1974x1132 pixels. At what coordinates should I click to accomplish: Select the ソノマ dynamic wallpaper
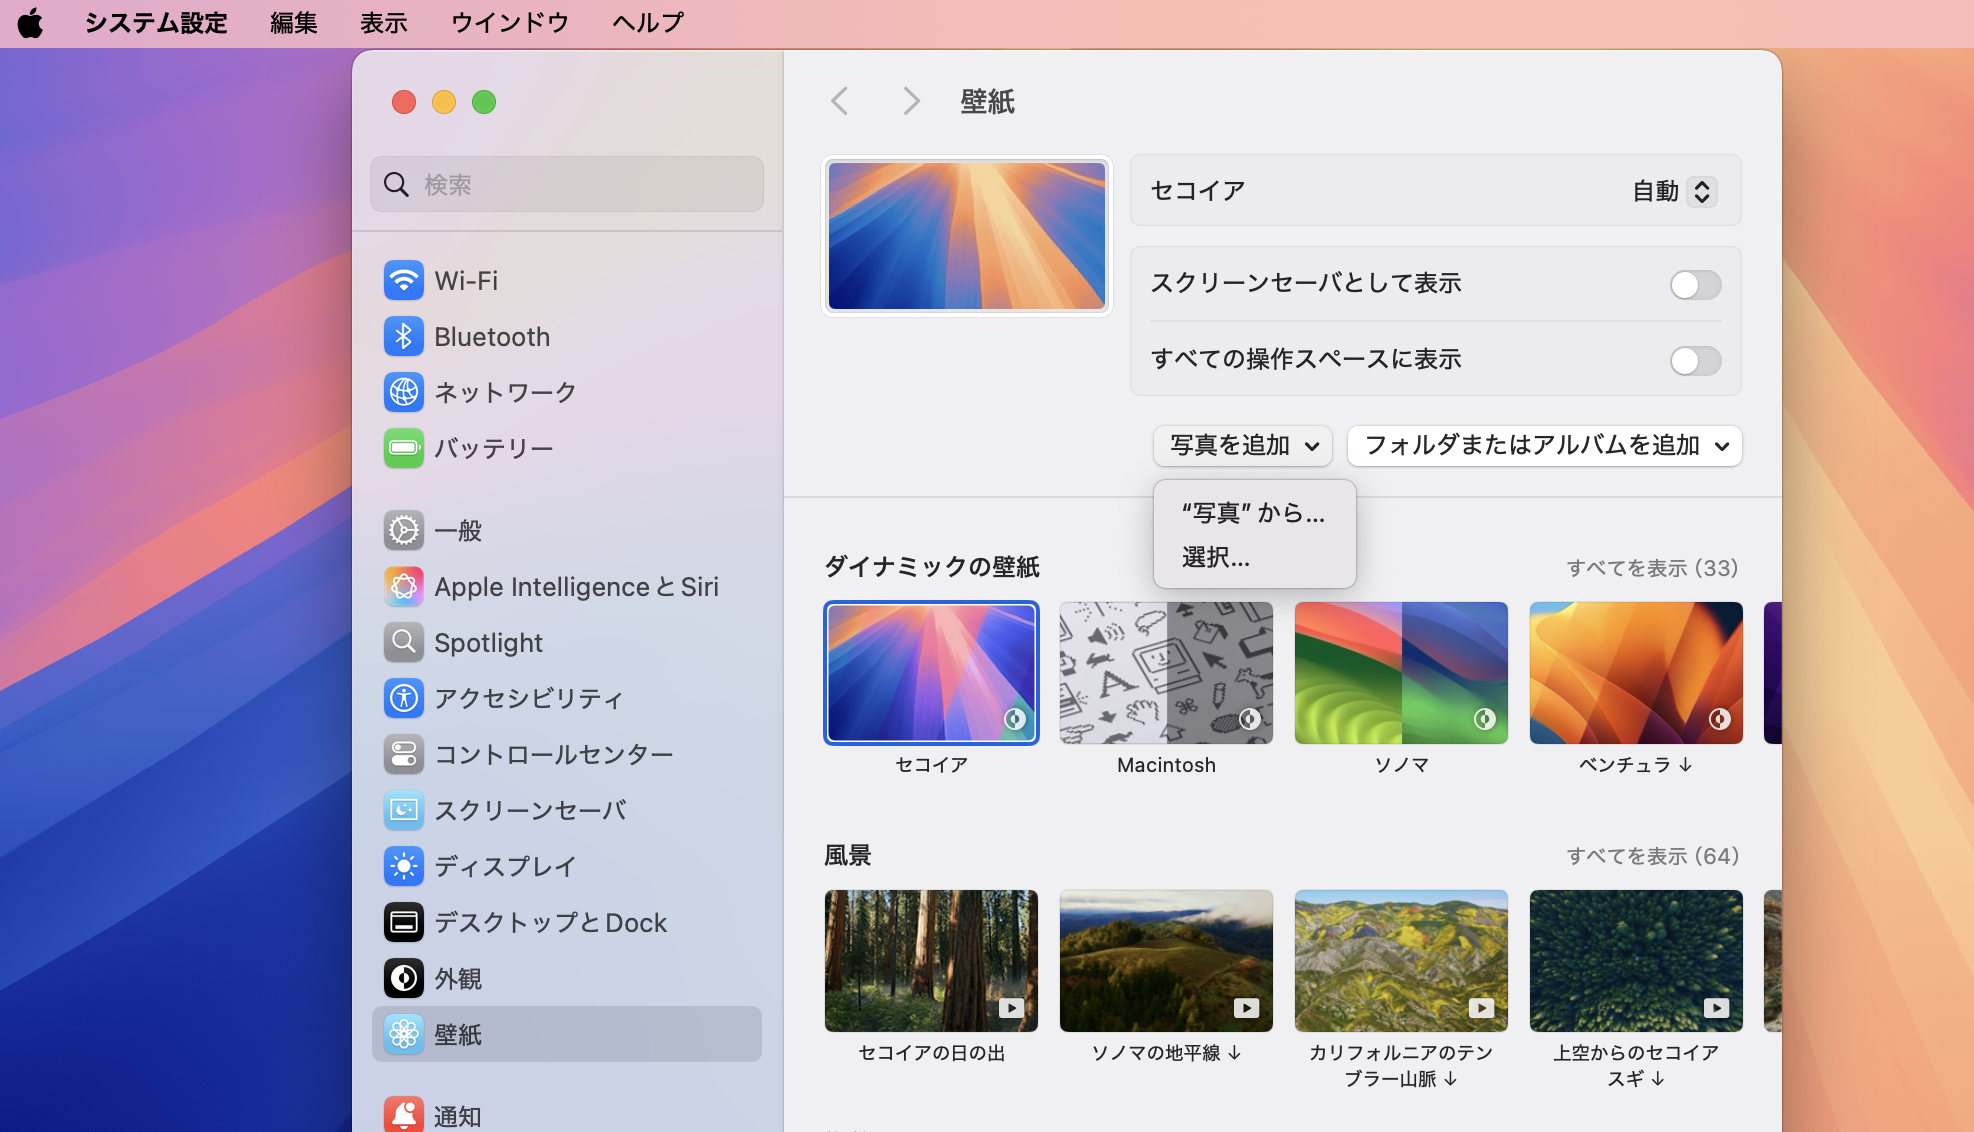(1400, 673)
